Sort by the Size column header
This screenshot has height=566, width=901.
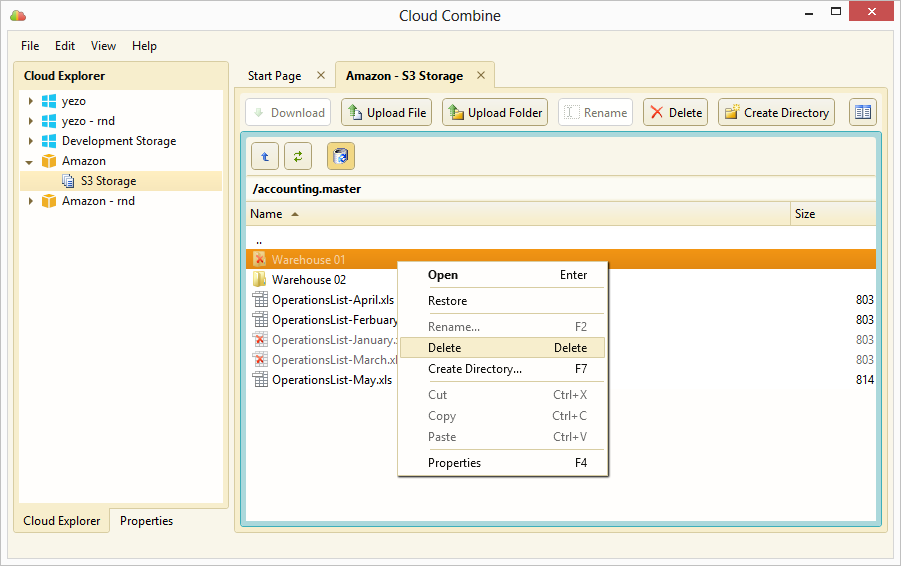(x=833, y=214)
